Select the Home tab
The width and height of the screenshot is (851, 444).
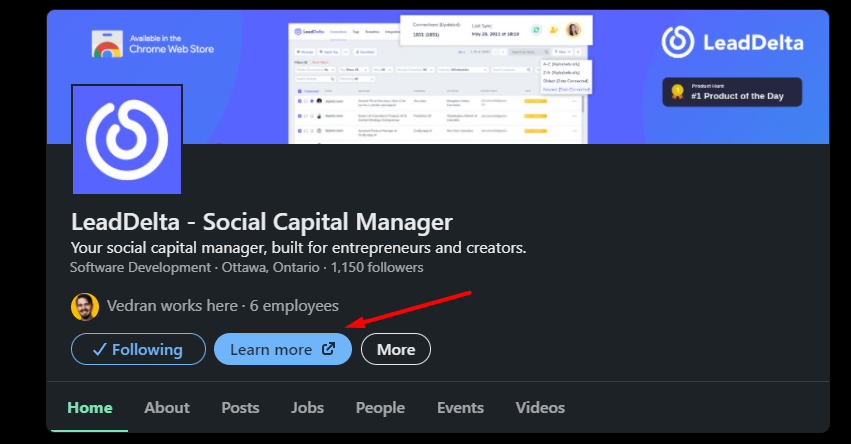[x=90, y=408]
